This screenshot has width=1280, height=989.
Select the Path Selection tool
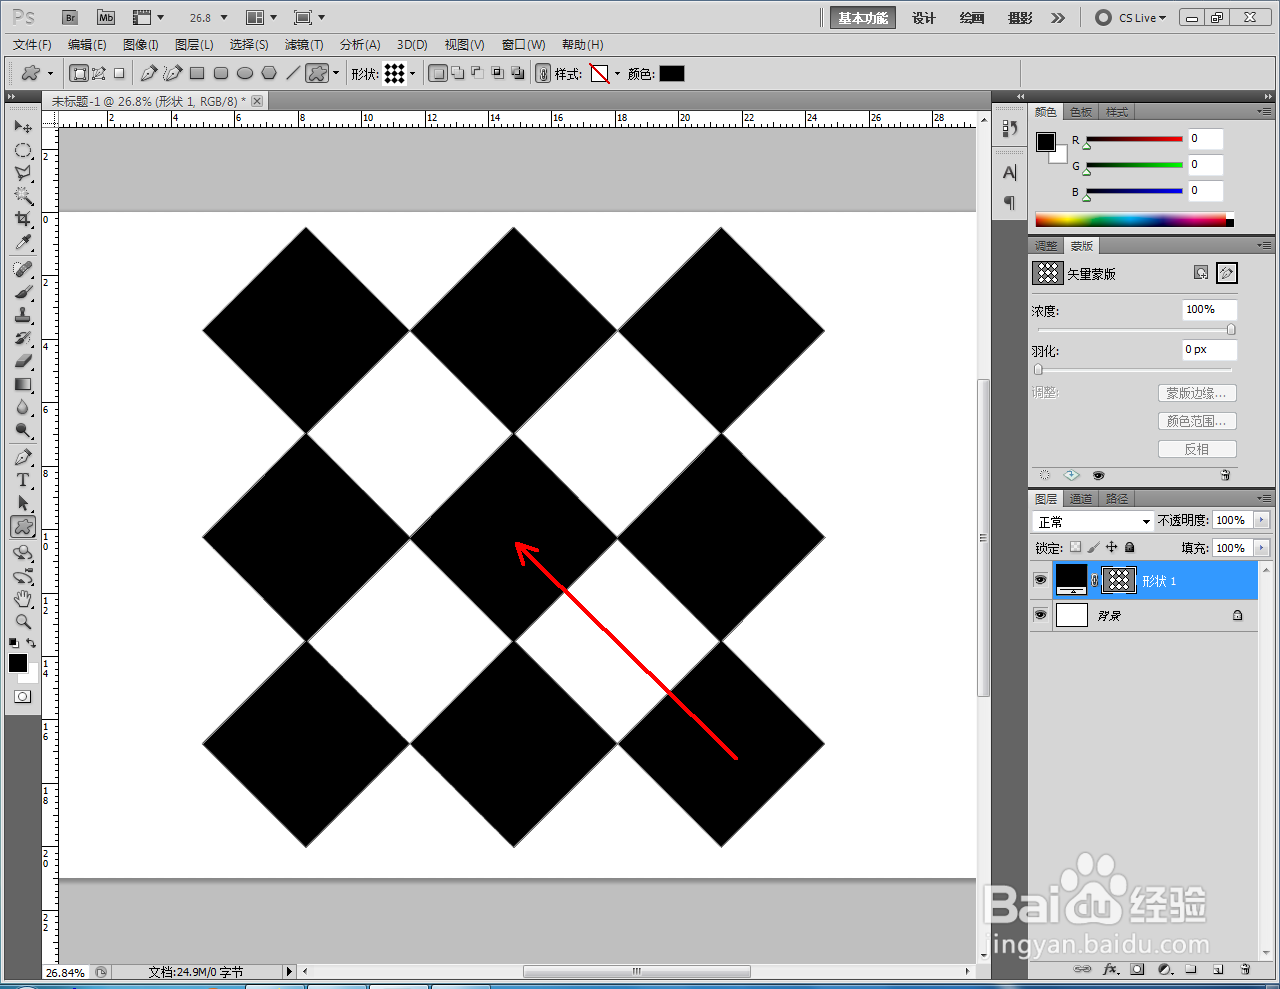(23, 503)
